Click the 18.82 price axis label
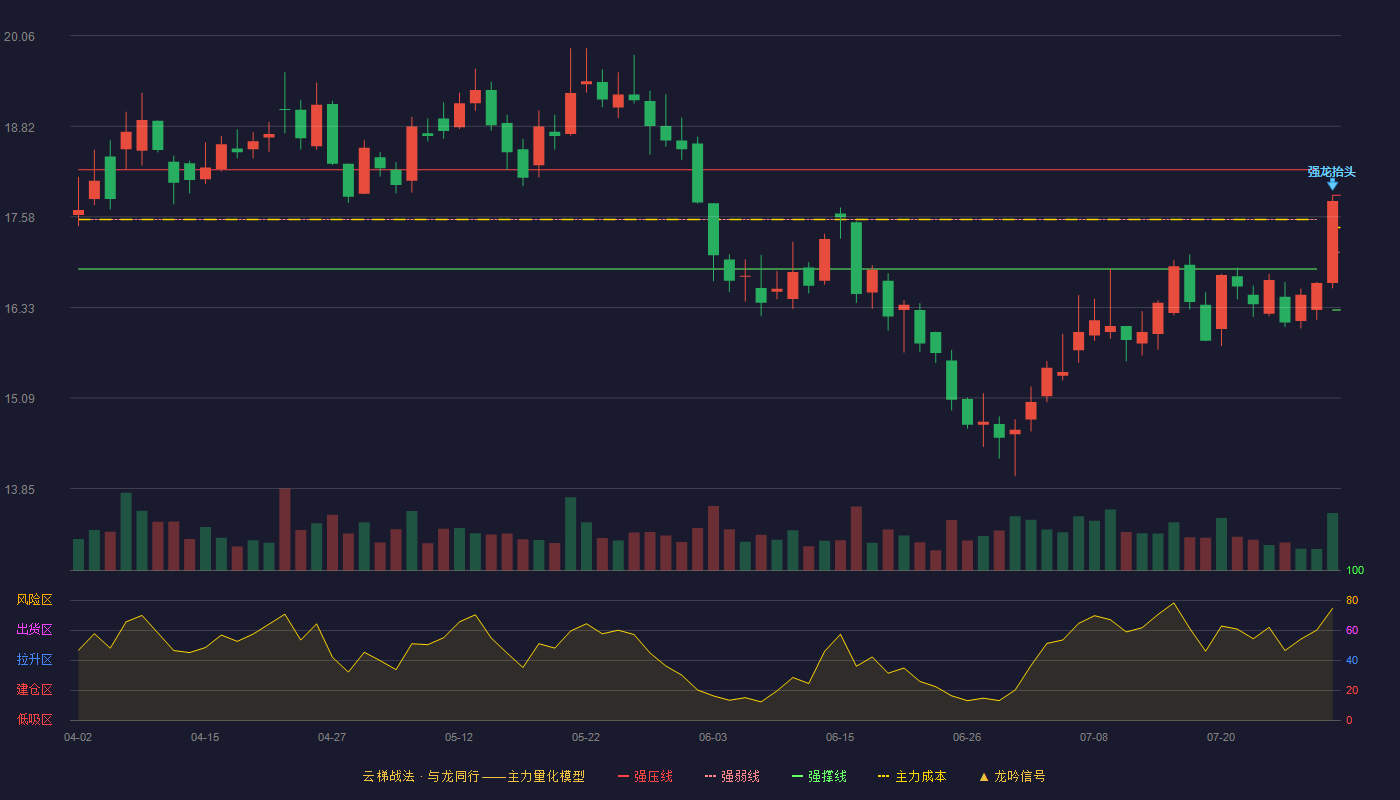 (x=19, y=128)
